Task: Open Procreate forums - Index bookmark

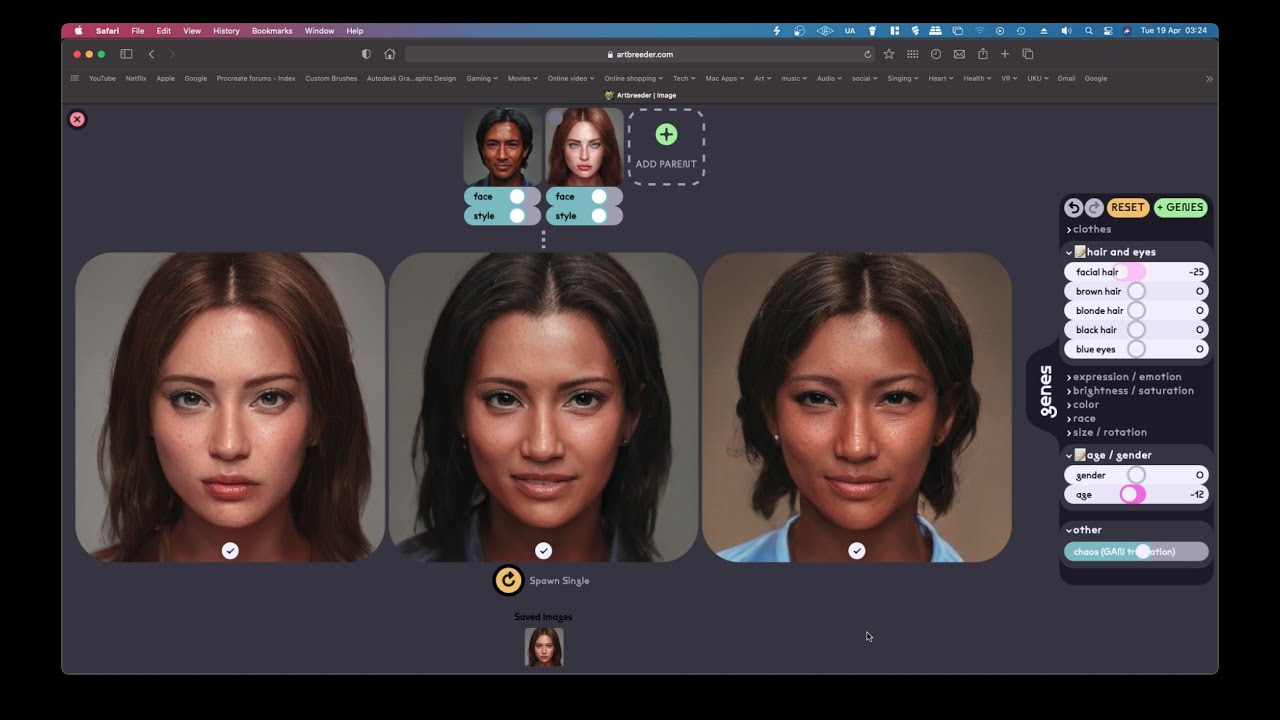Action: coord(256,78)
